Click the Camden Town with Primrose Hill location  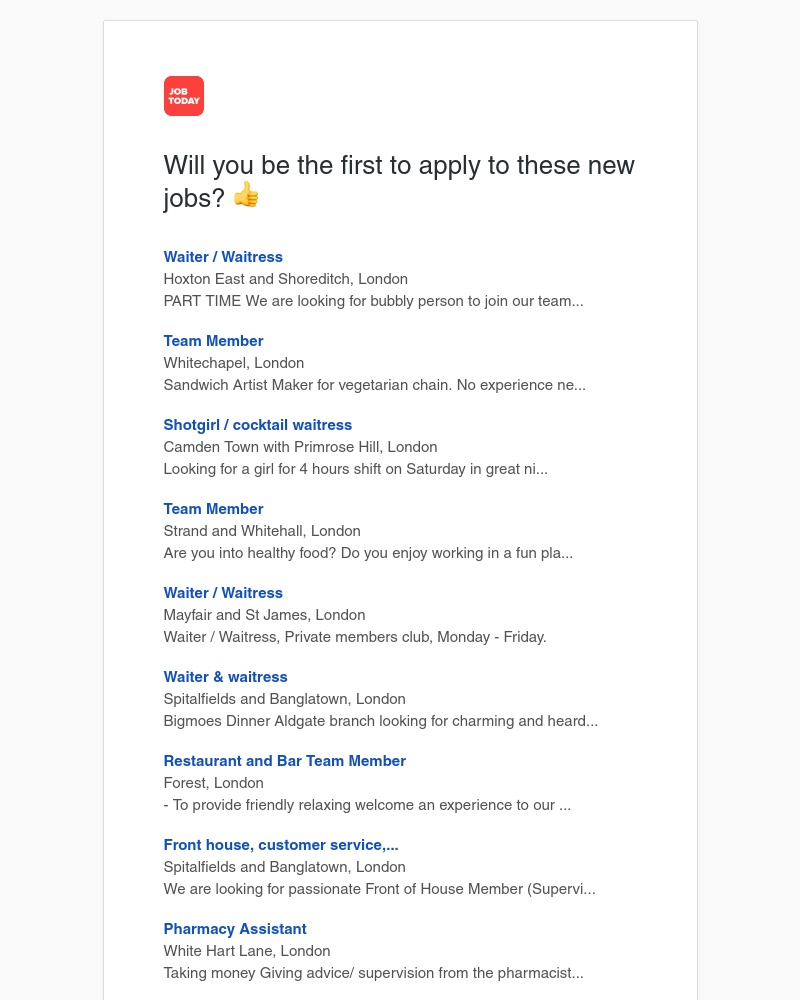[x=300, y=447]
